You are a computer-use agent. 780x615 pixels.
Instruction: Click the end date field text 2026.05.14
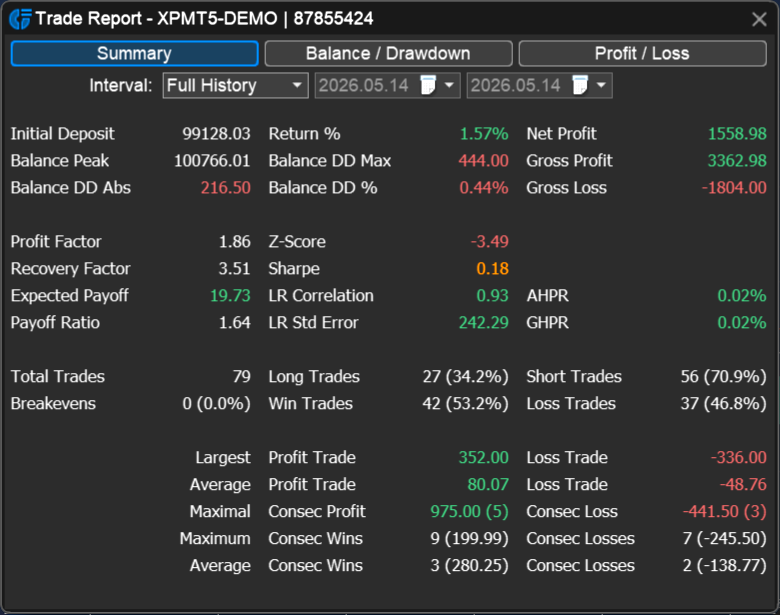[x=516, y=85]
